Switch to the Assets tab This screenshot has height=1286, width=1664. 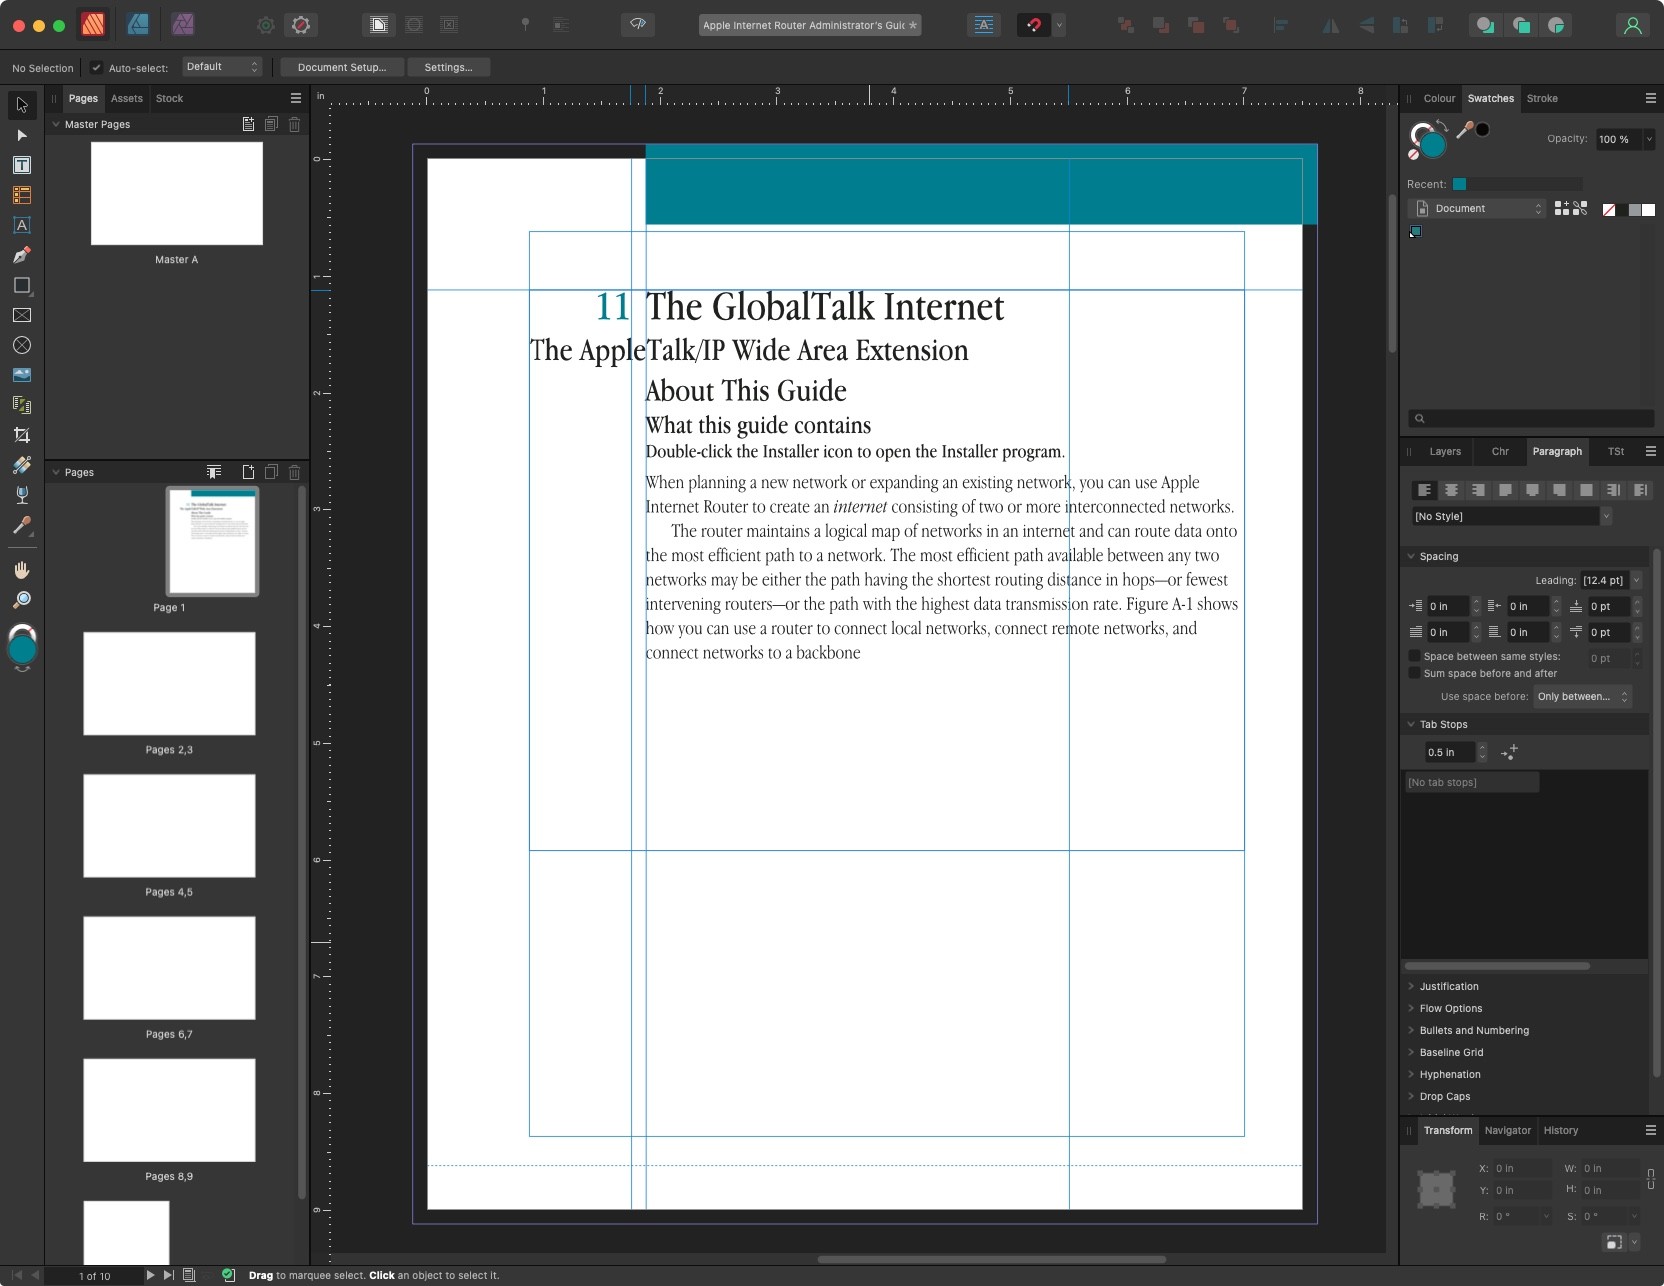pyautogui.click(x=127, y=98)
